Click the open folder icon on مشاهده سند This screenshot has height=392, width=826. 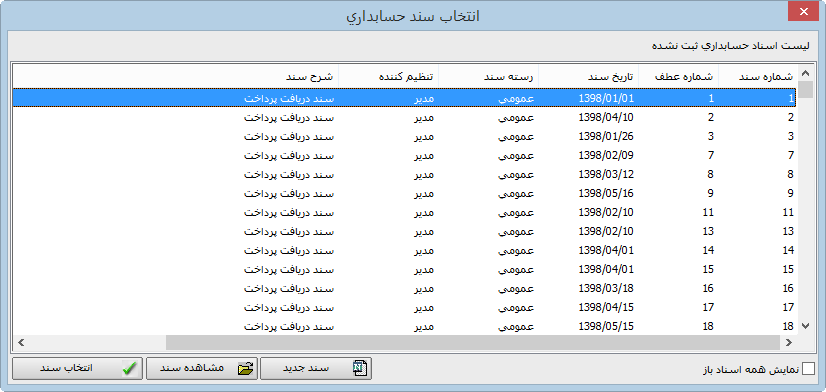(245, 369)
